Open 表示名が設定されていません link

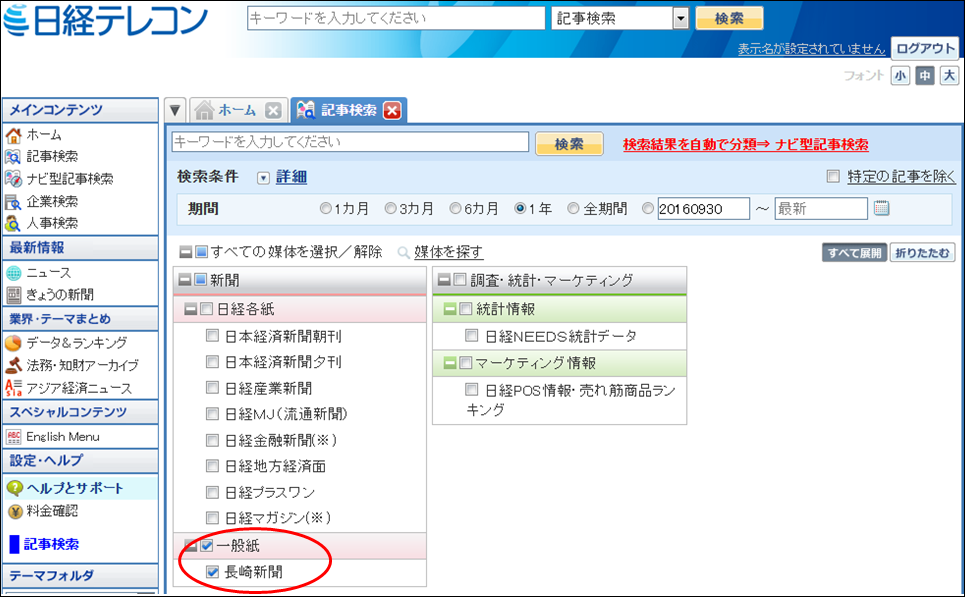point(811,49)
